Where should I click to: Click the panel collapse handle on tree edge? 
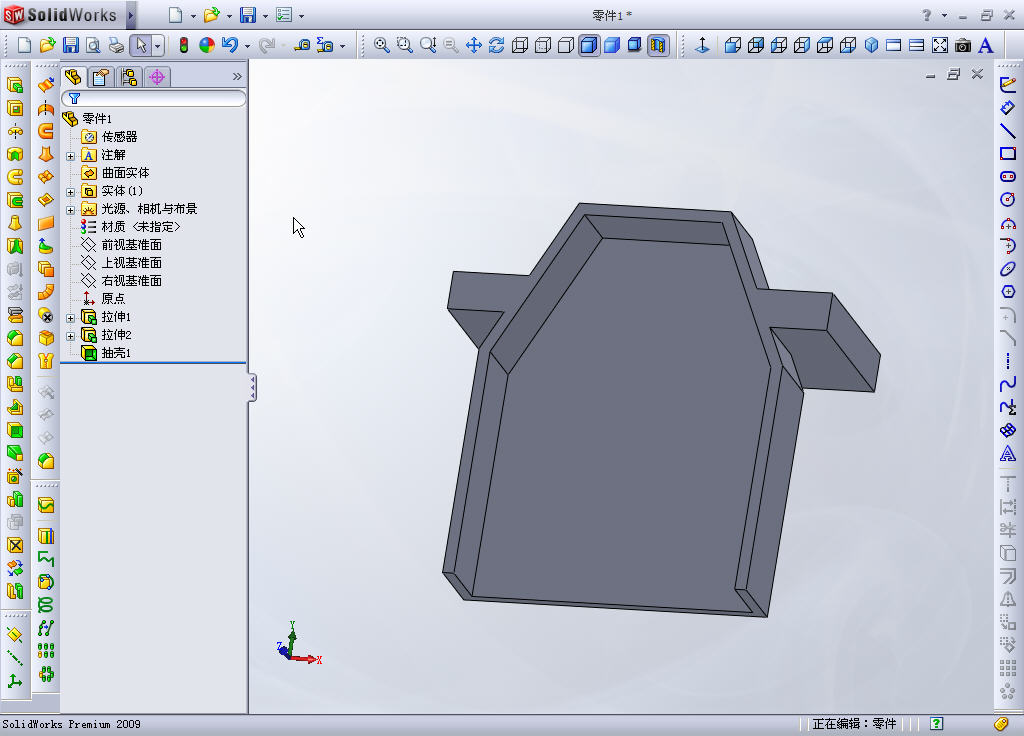(252, 387)
